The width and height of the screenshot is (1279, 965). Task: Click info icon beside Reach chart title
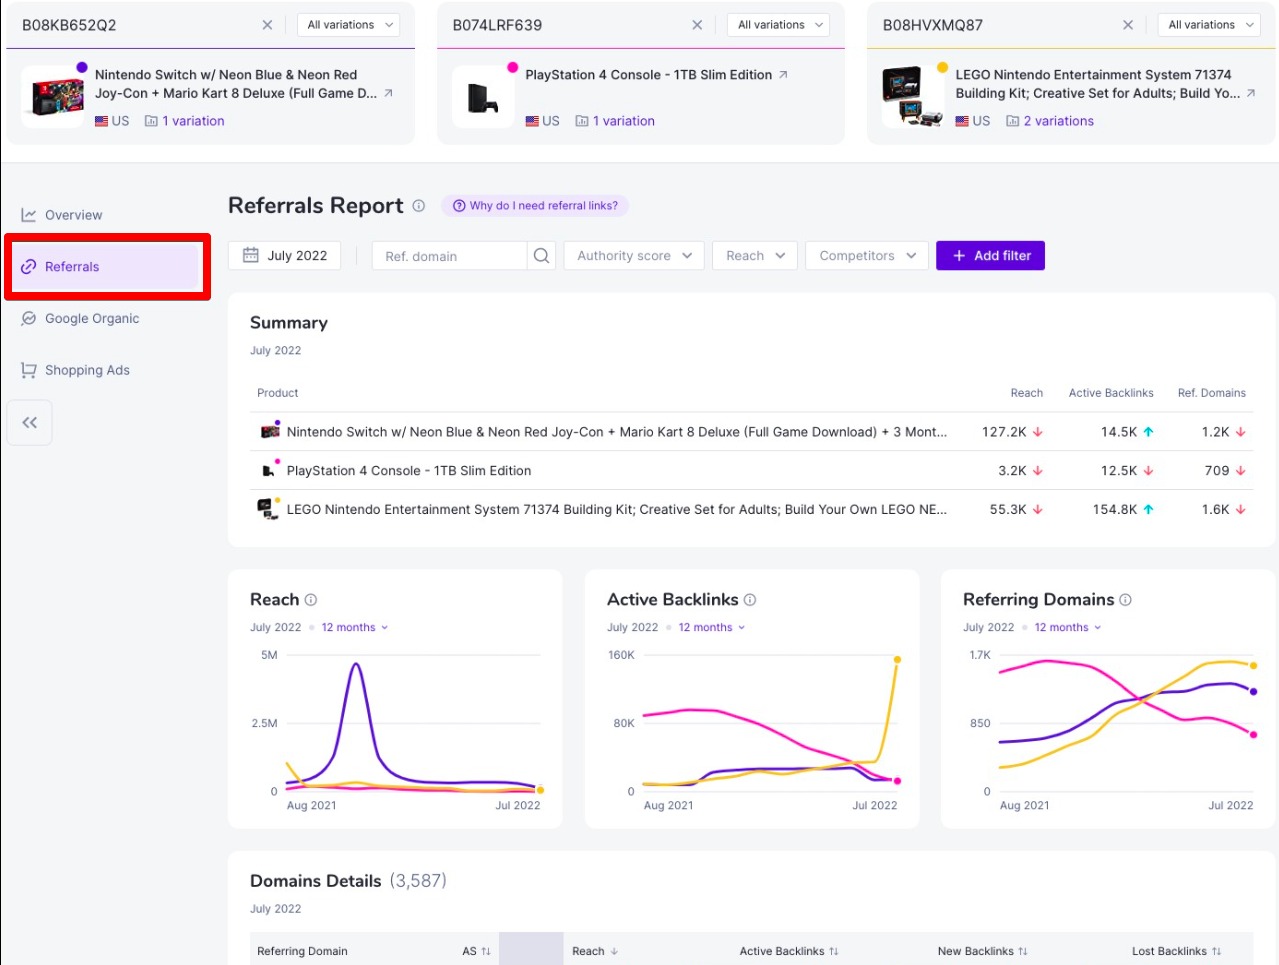(x=311, y=600)
